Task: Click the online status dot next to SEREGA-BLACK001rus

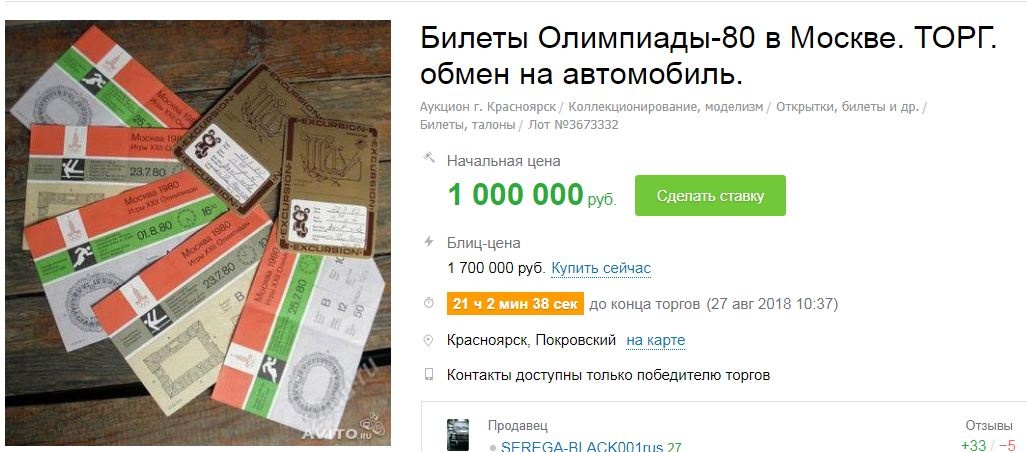Action: [493, 449]
